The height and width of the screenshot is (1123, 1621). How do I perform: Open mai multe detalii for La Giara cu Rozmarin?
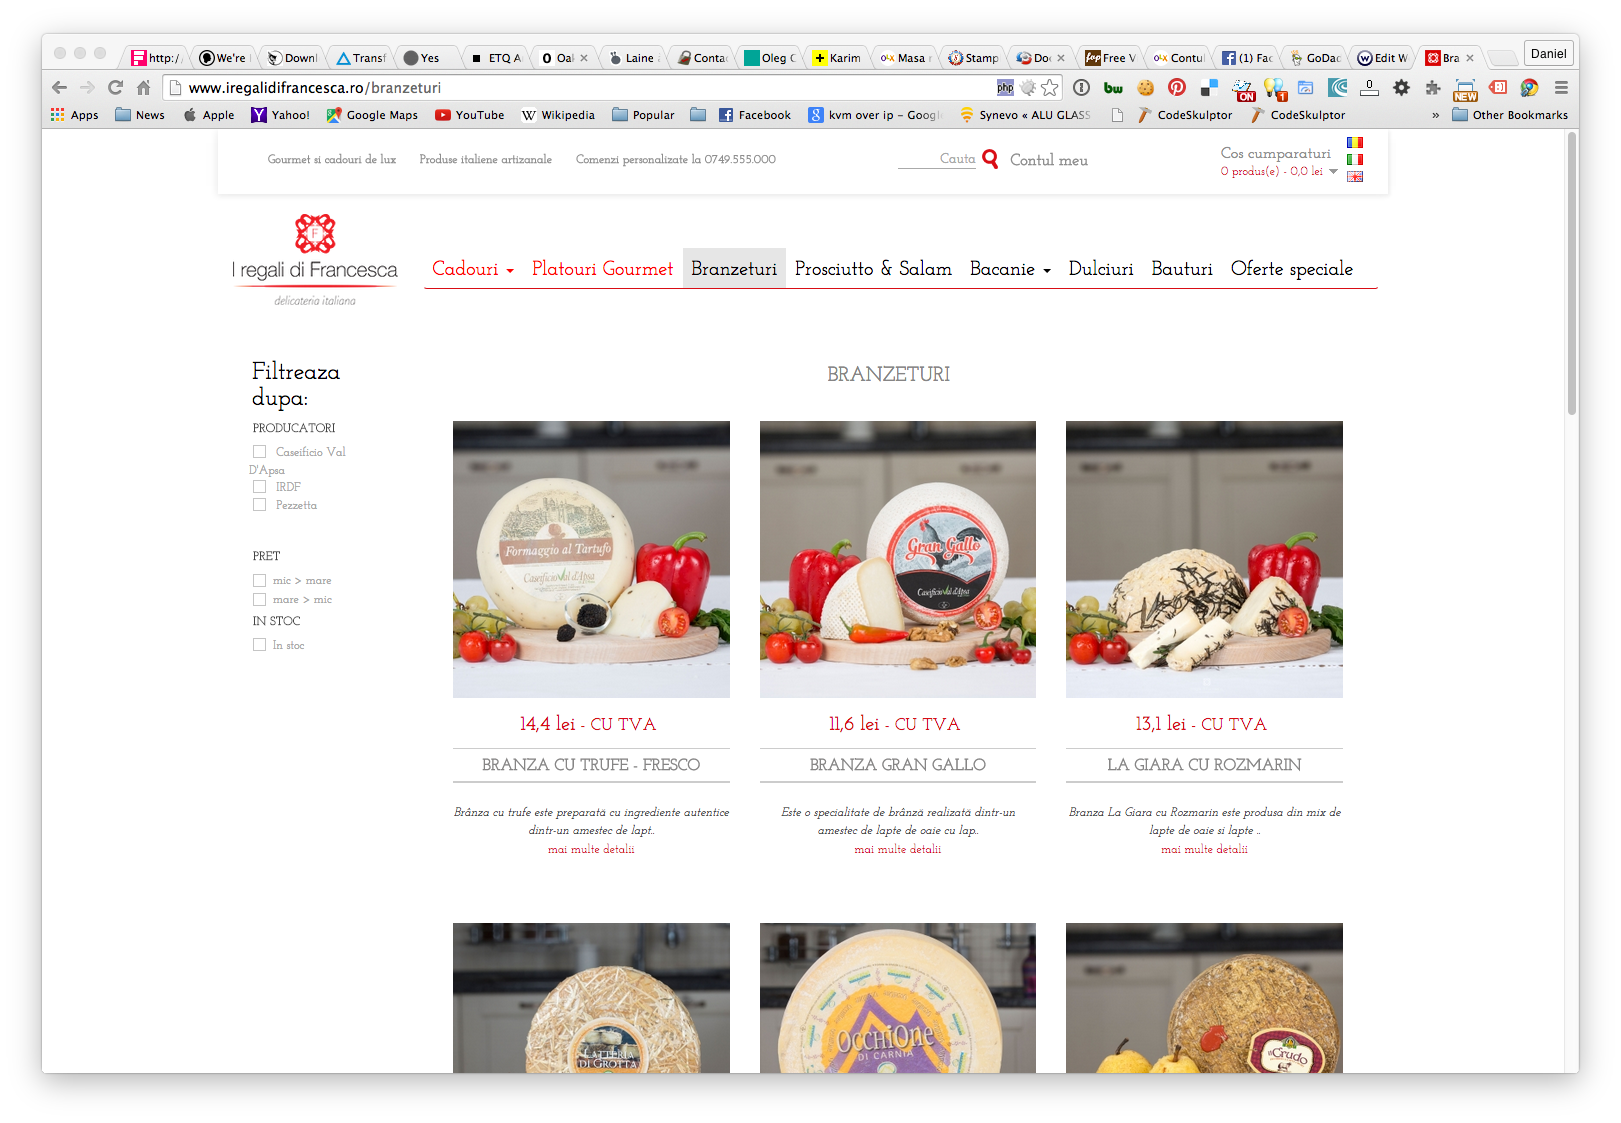pyautogui.click(x=1204, y=849)
